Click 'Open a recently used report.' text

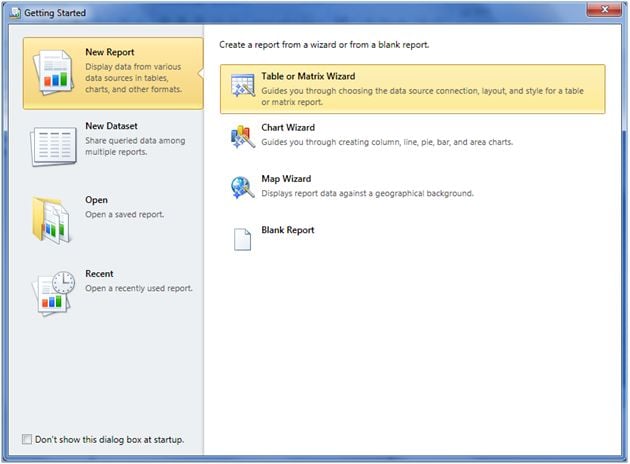(139, 288)
